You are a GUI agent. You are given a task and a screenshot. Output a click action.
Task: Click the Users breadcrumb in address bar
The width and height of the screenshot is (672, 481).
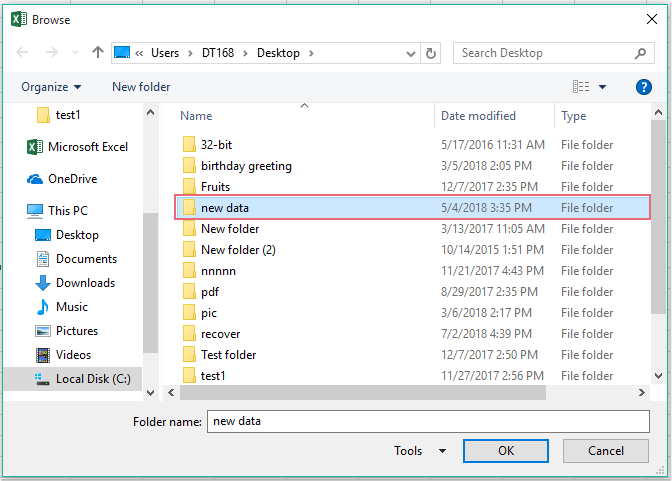pyautogui.click(x=165, y=53)
